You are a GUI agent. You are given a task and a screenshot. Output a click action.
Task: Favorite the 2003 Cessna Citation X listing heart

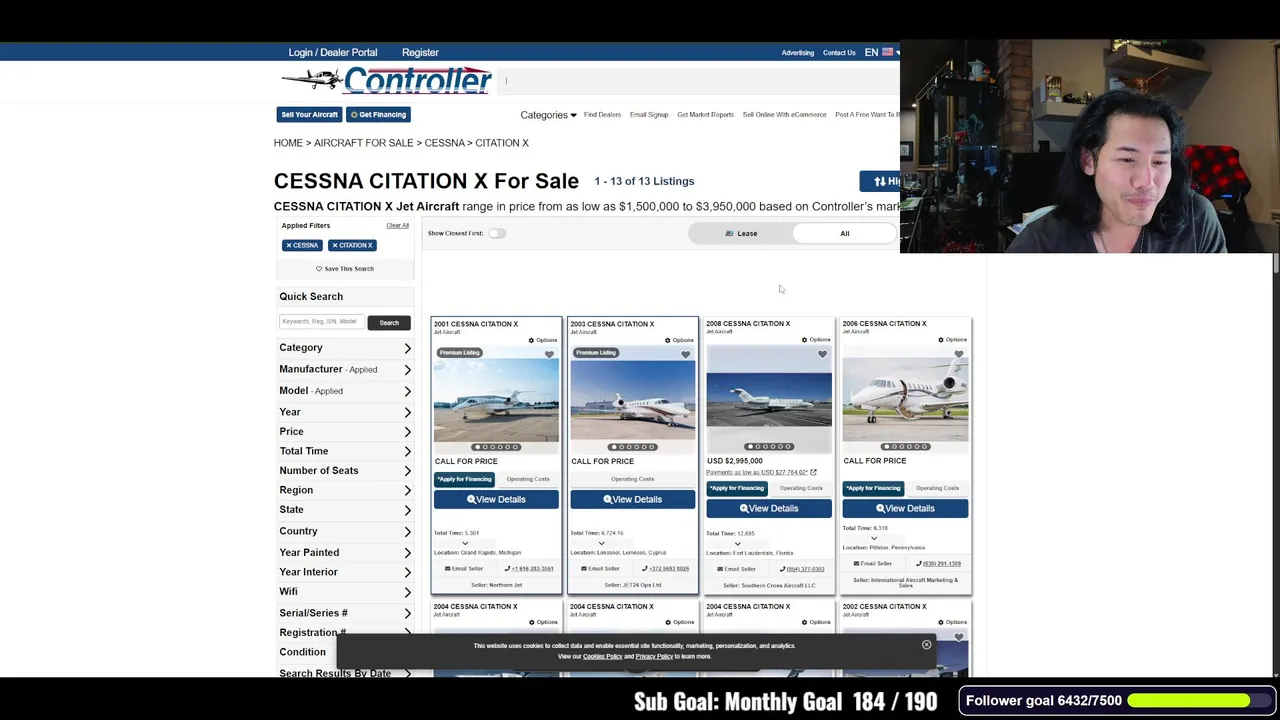point(685,354)
